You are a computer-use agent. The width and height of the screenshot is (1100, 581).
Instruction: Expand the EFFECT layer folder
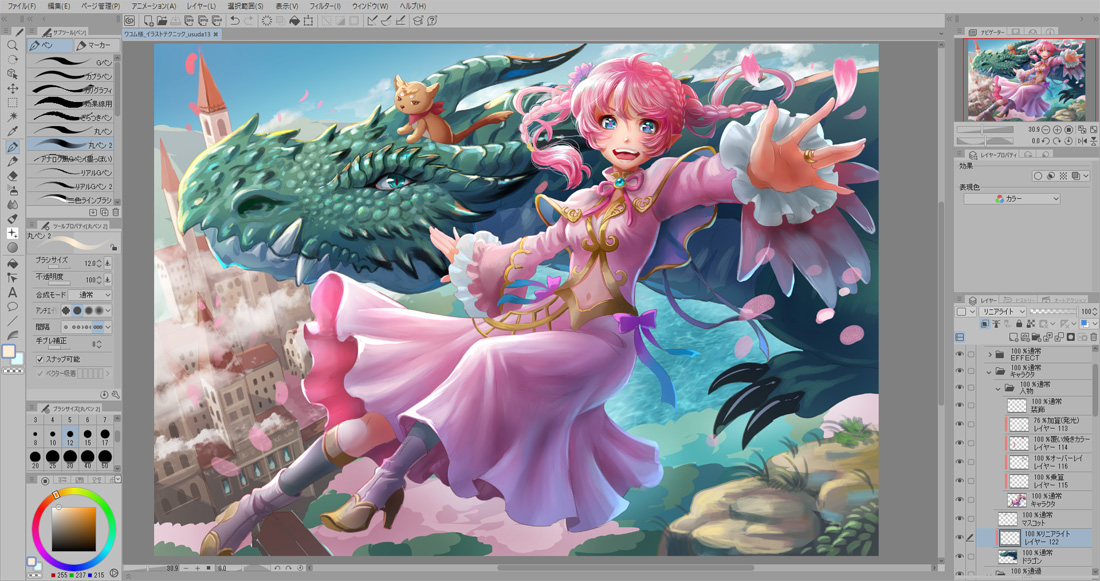click(x=990, y=354)
